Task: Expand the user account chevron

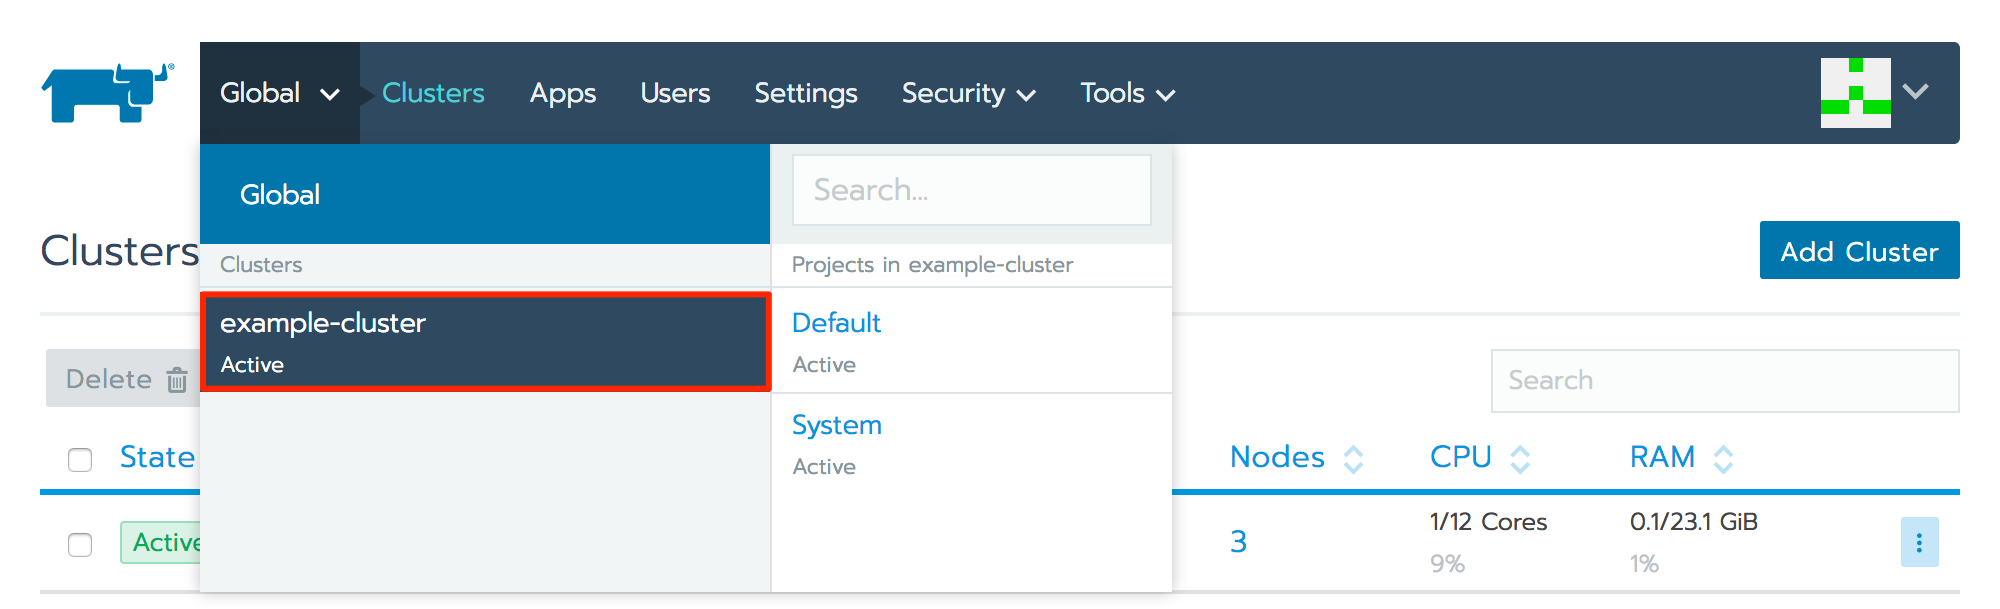Action: pyautogui.click(x=1915, y=92)
